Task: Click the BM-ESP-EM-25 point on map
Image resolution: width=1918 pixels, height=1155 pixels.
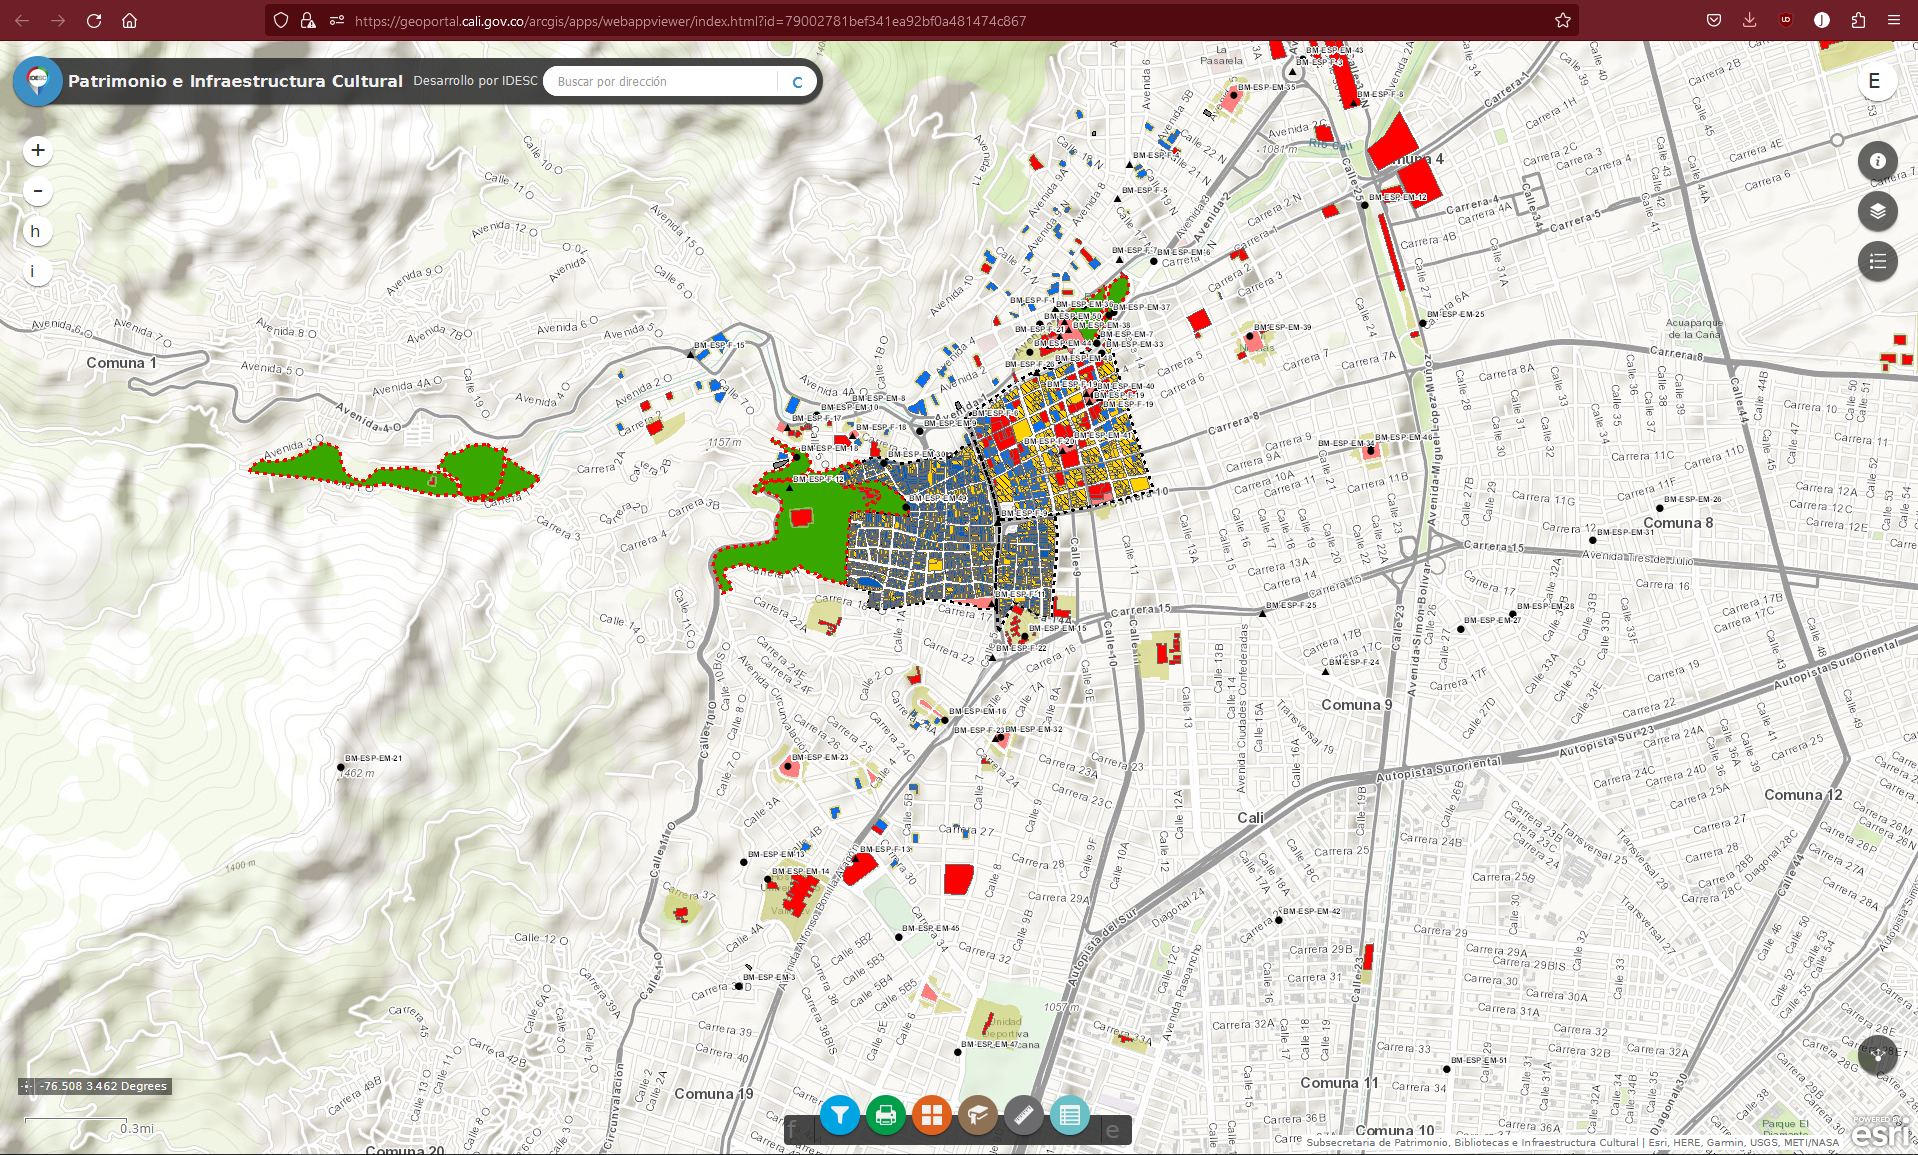Action: click(1422, 323)
